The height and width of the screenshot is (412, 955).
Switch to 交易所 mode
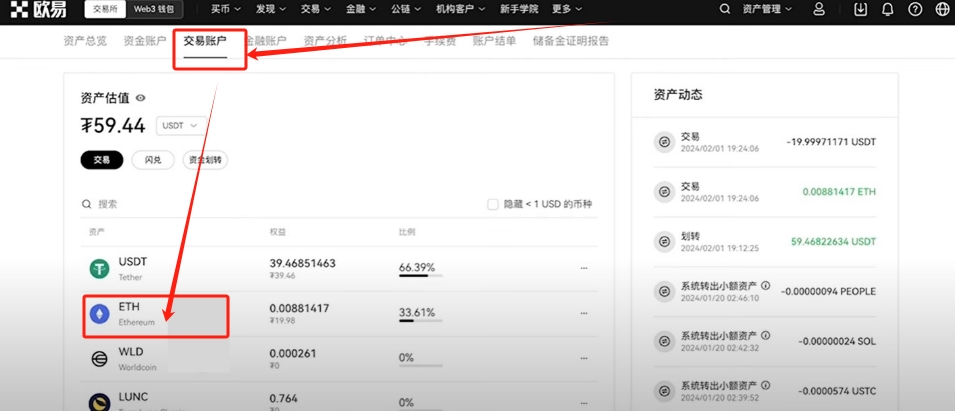click(105, 9)
